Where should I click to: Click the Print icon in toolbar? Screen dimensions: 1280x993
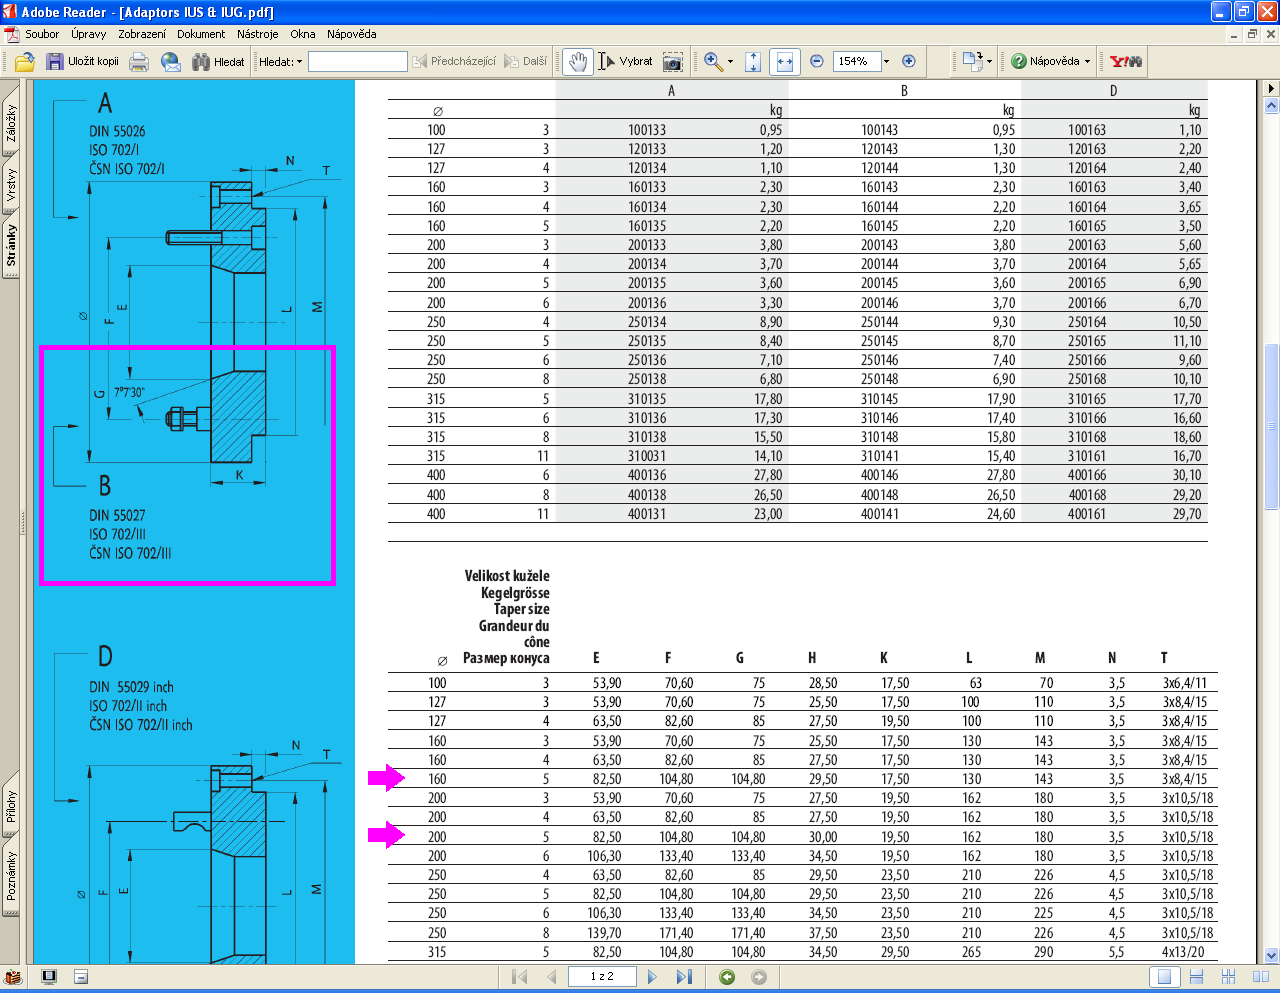139,62
